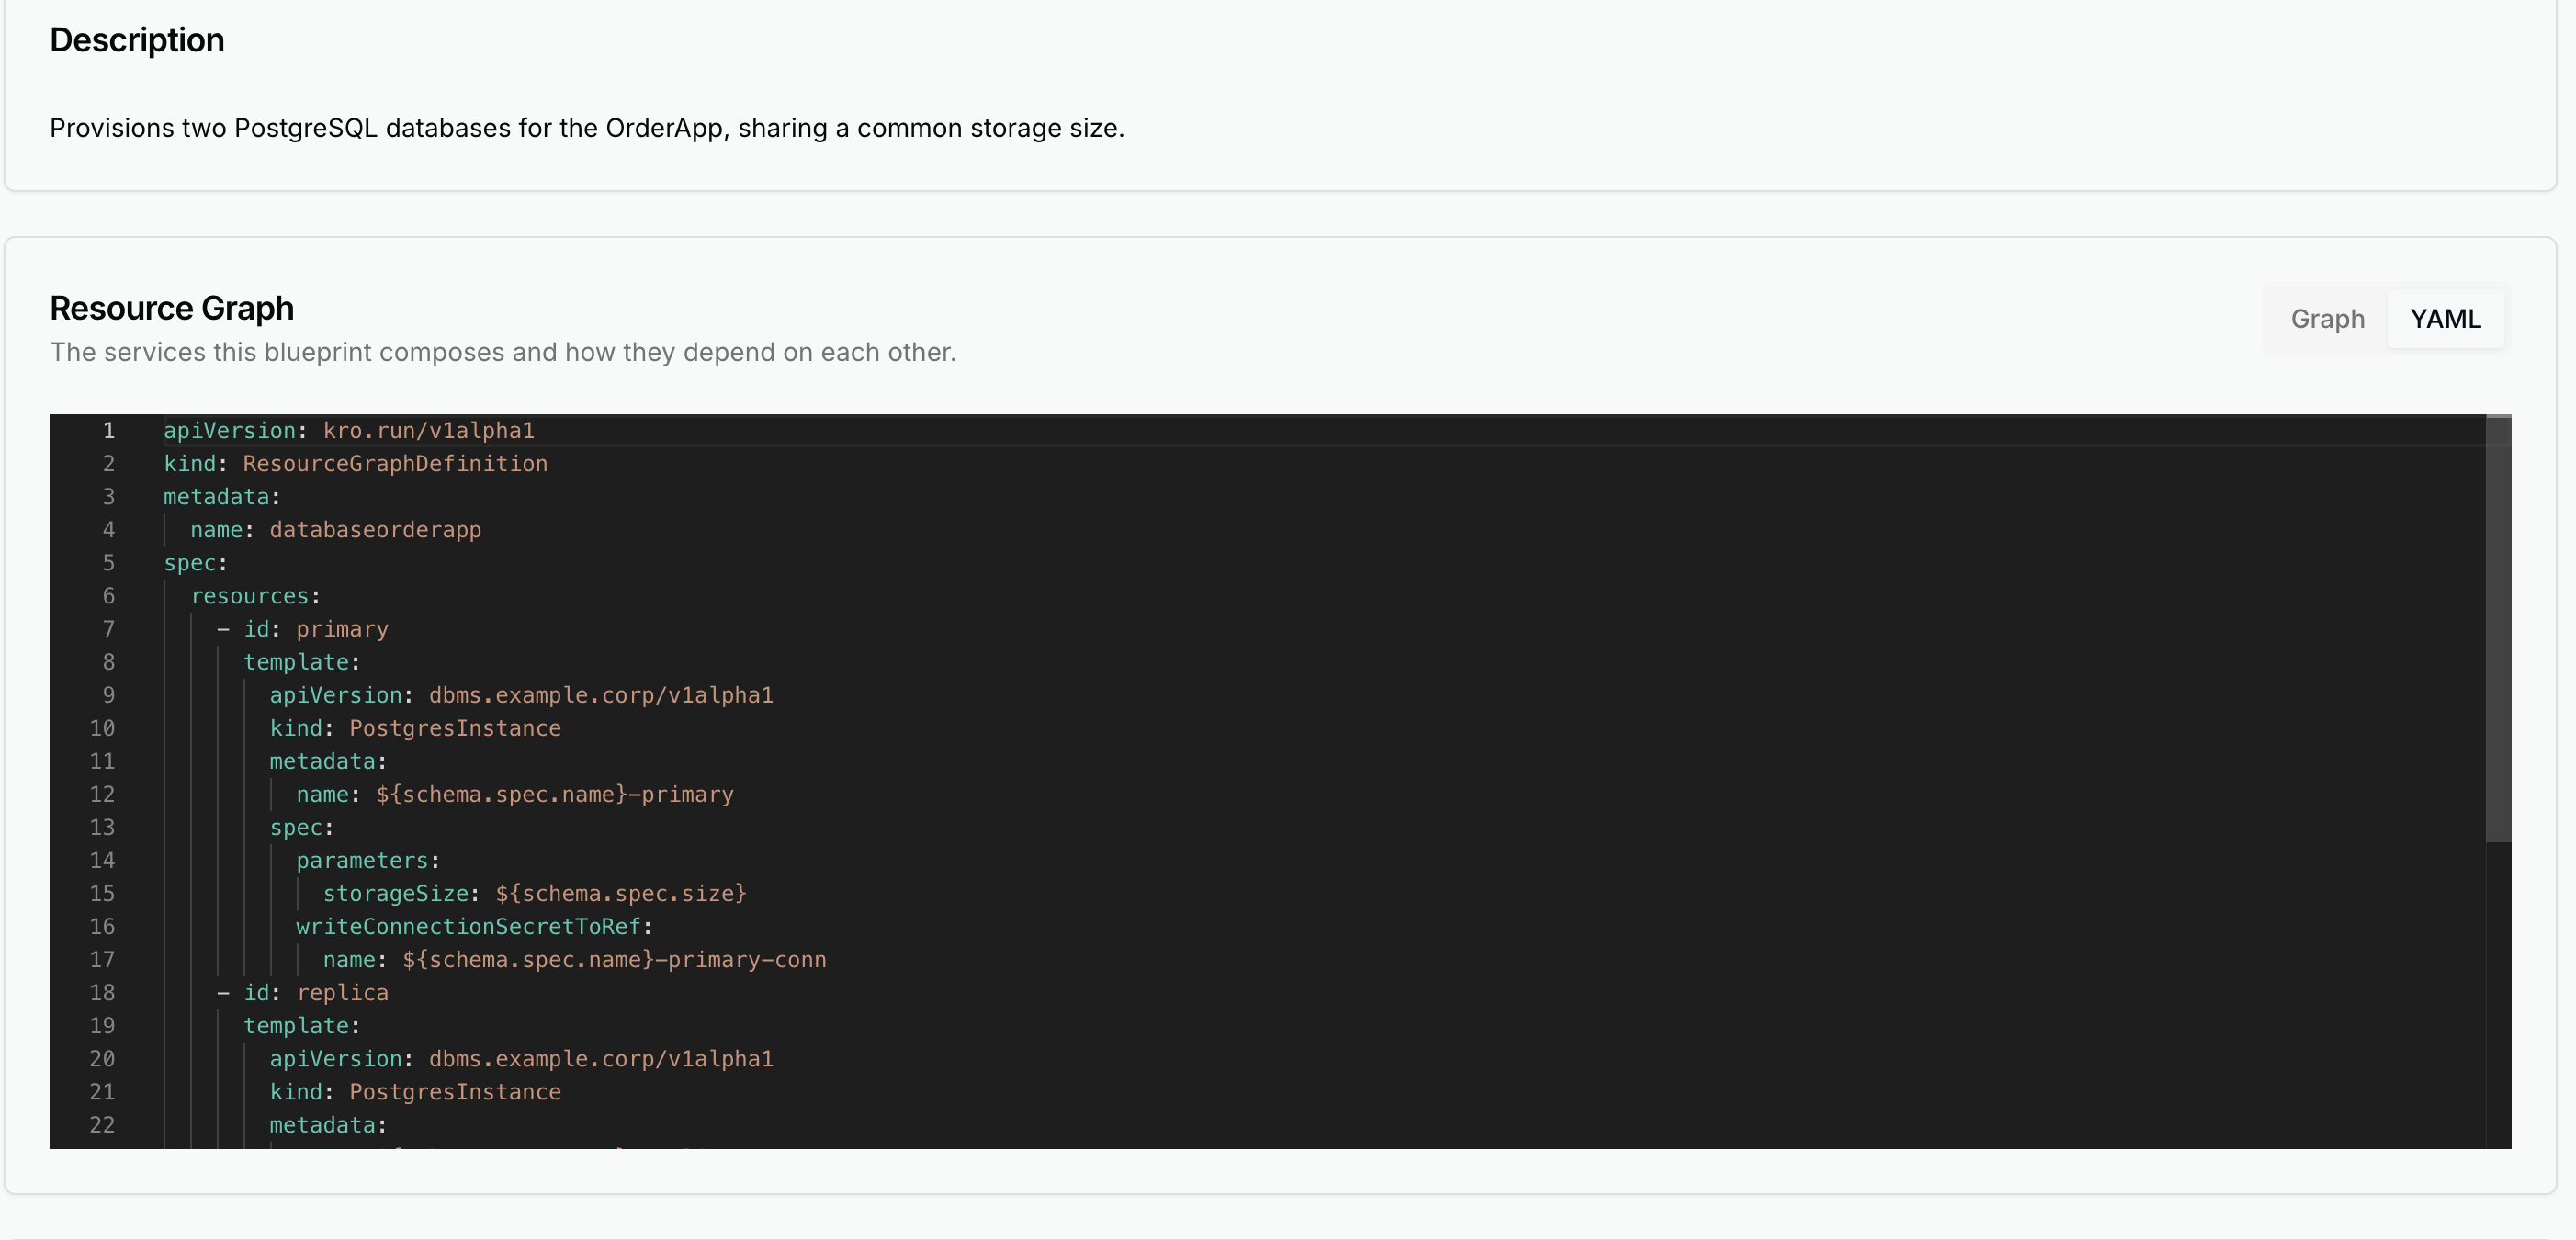Screen dimensions: 2576x1240
Task: Click 'storageSize: ${schema.spec.size}' line
Action: pyautogui.click(x=535, y=892)
